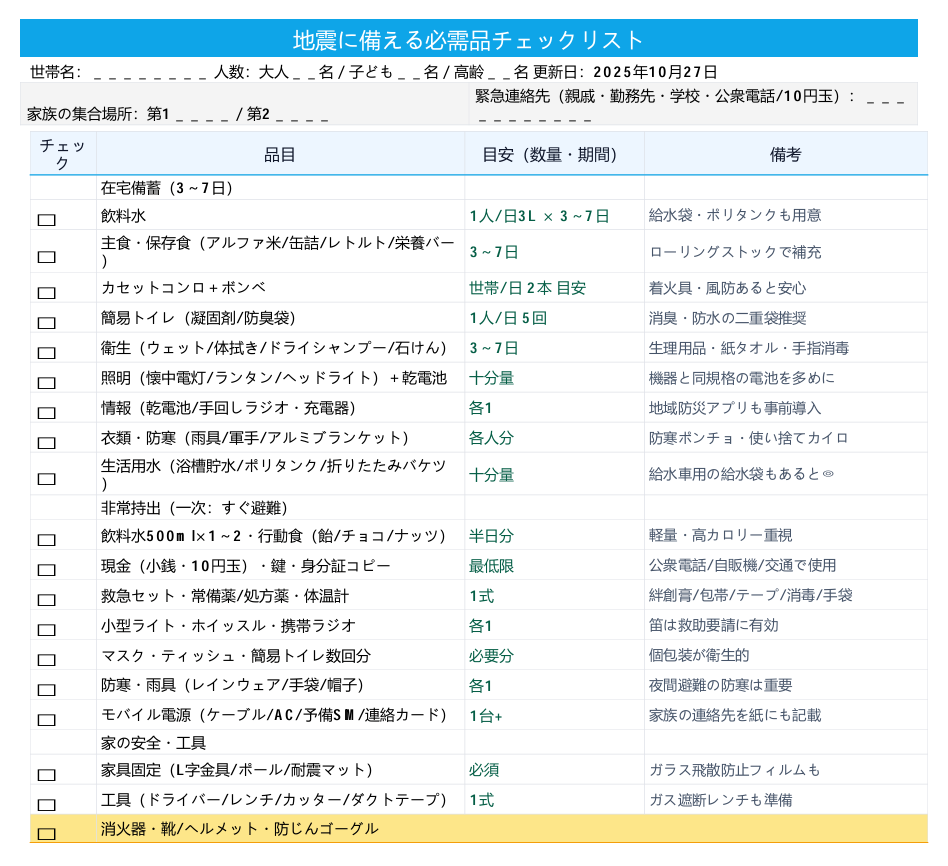The image size is (948, 866).
Task: Check the モバイル電源 row checkbox
Action: click(46, 720)
